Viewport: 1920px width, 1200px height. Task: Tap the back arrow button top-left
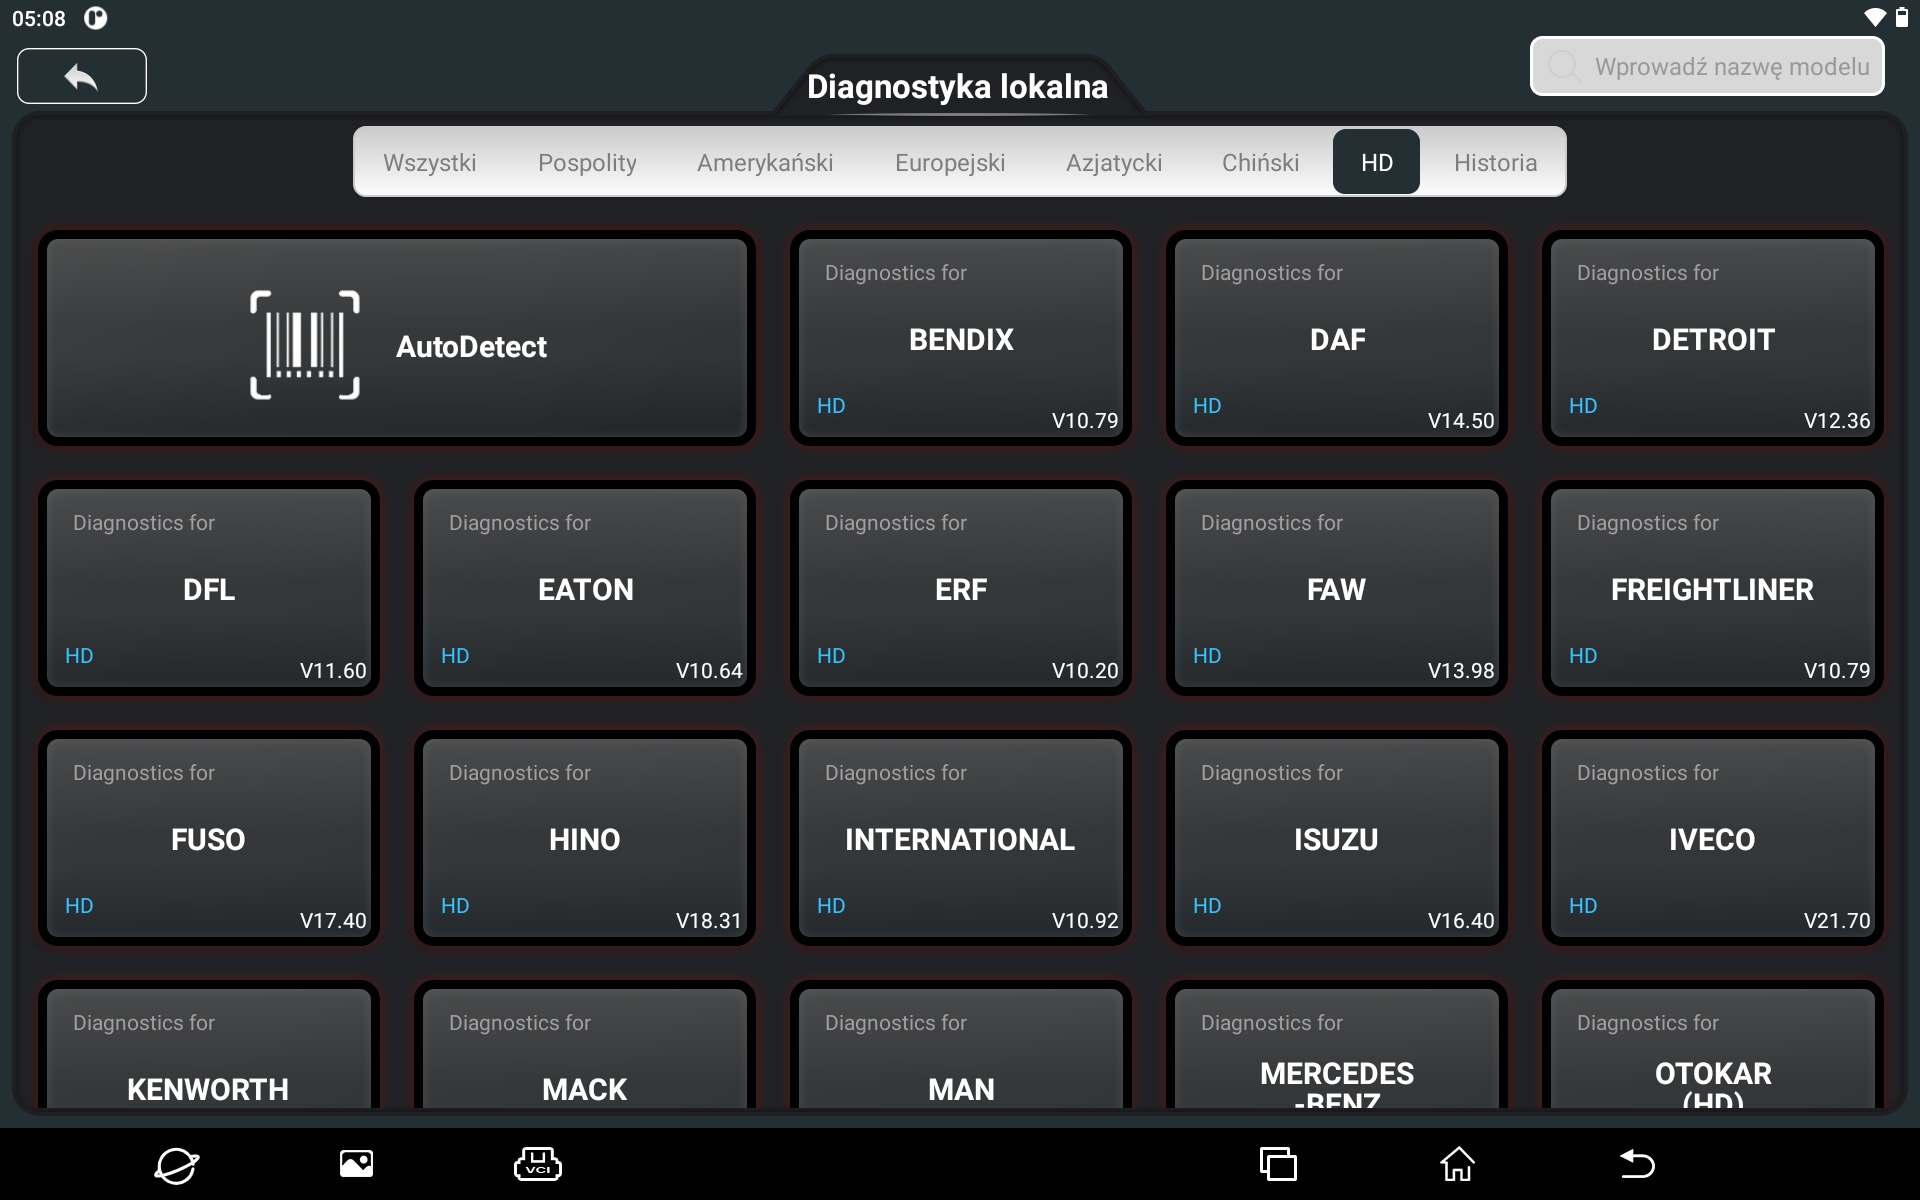[x=82, y=76]
